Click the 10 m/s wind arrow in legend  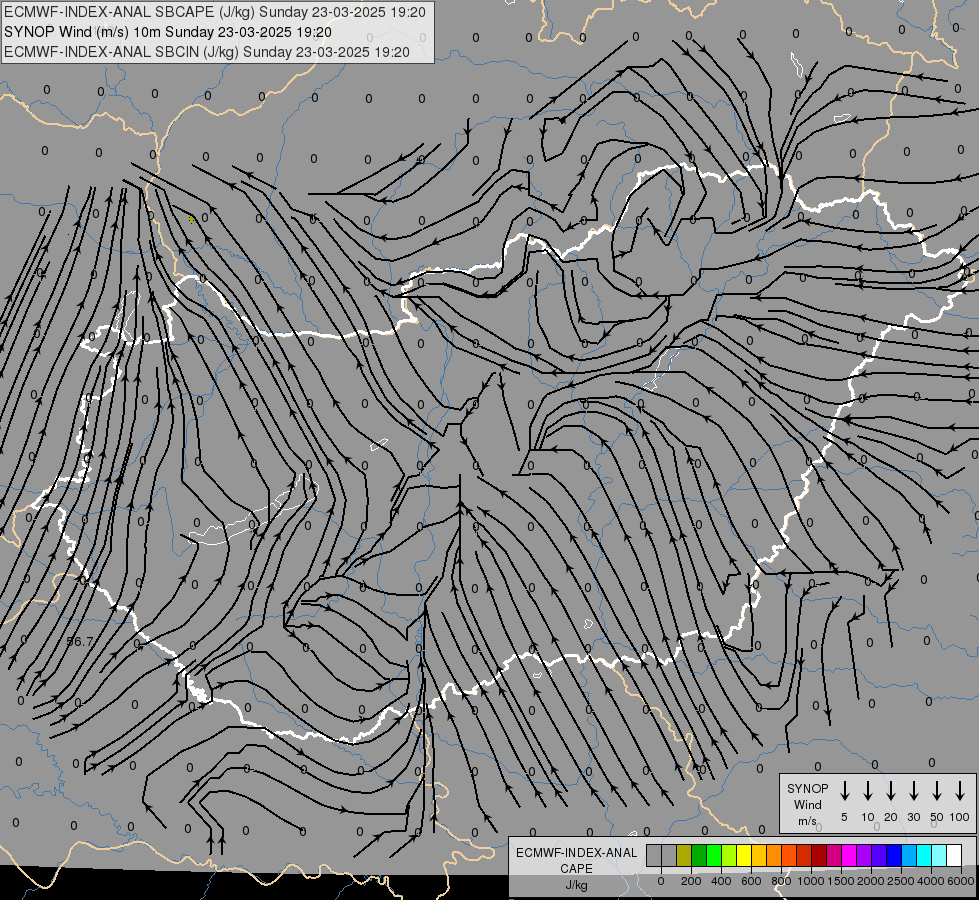pos(867,791)
